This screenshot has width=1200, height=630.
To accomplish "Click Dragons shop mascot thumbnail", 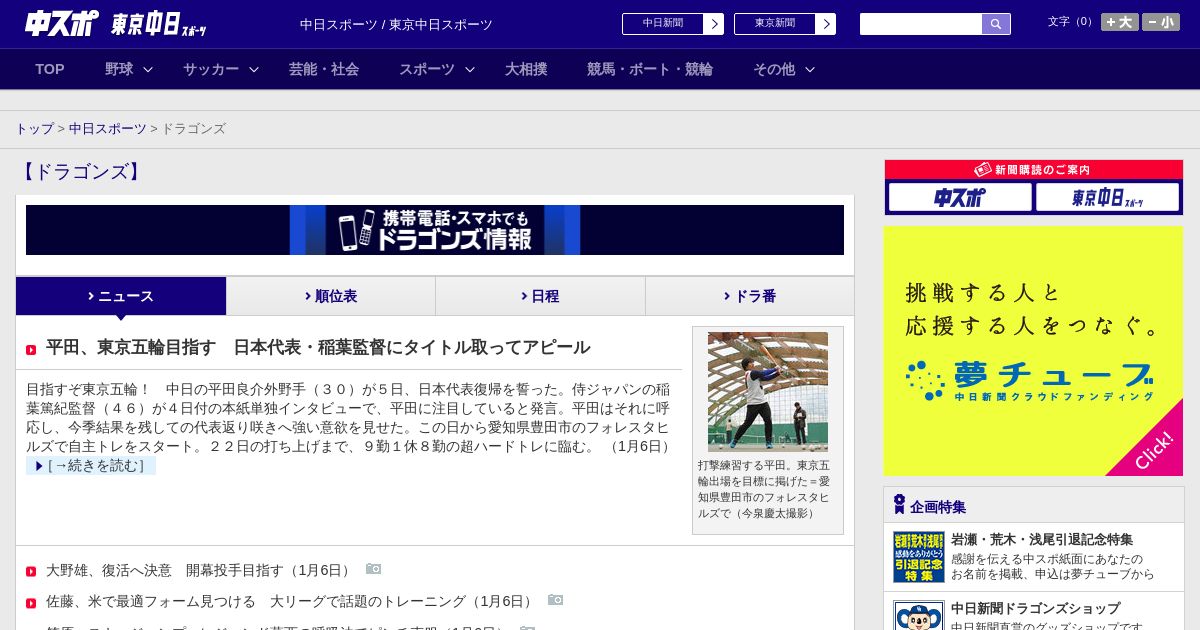I will 918,615.
